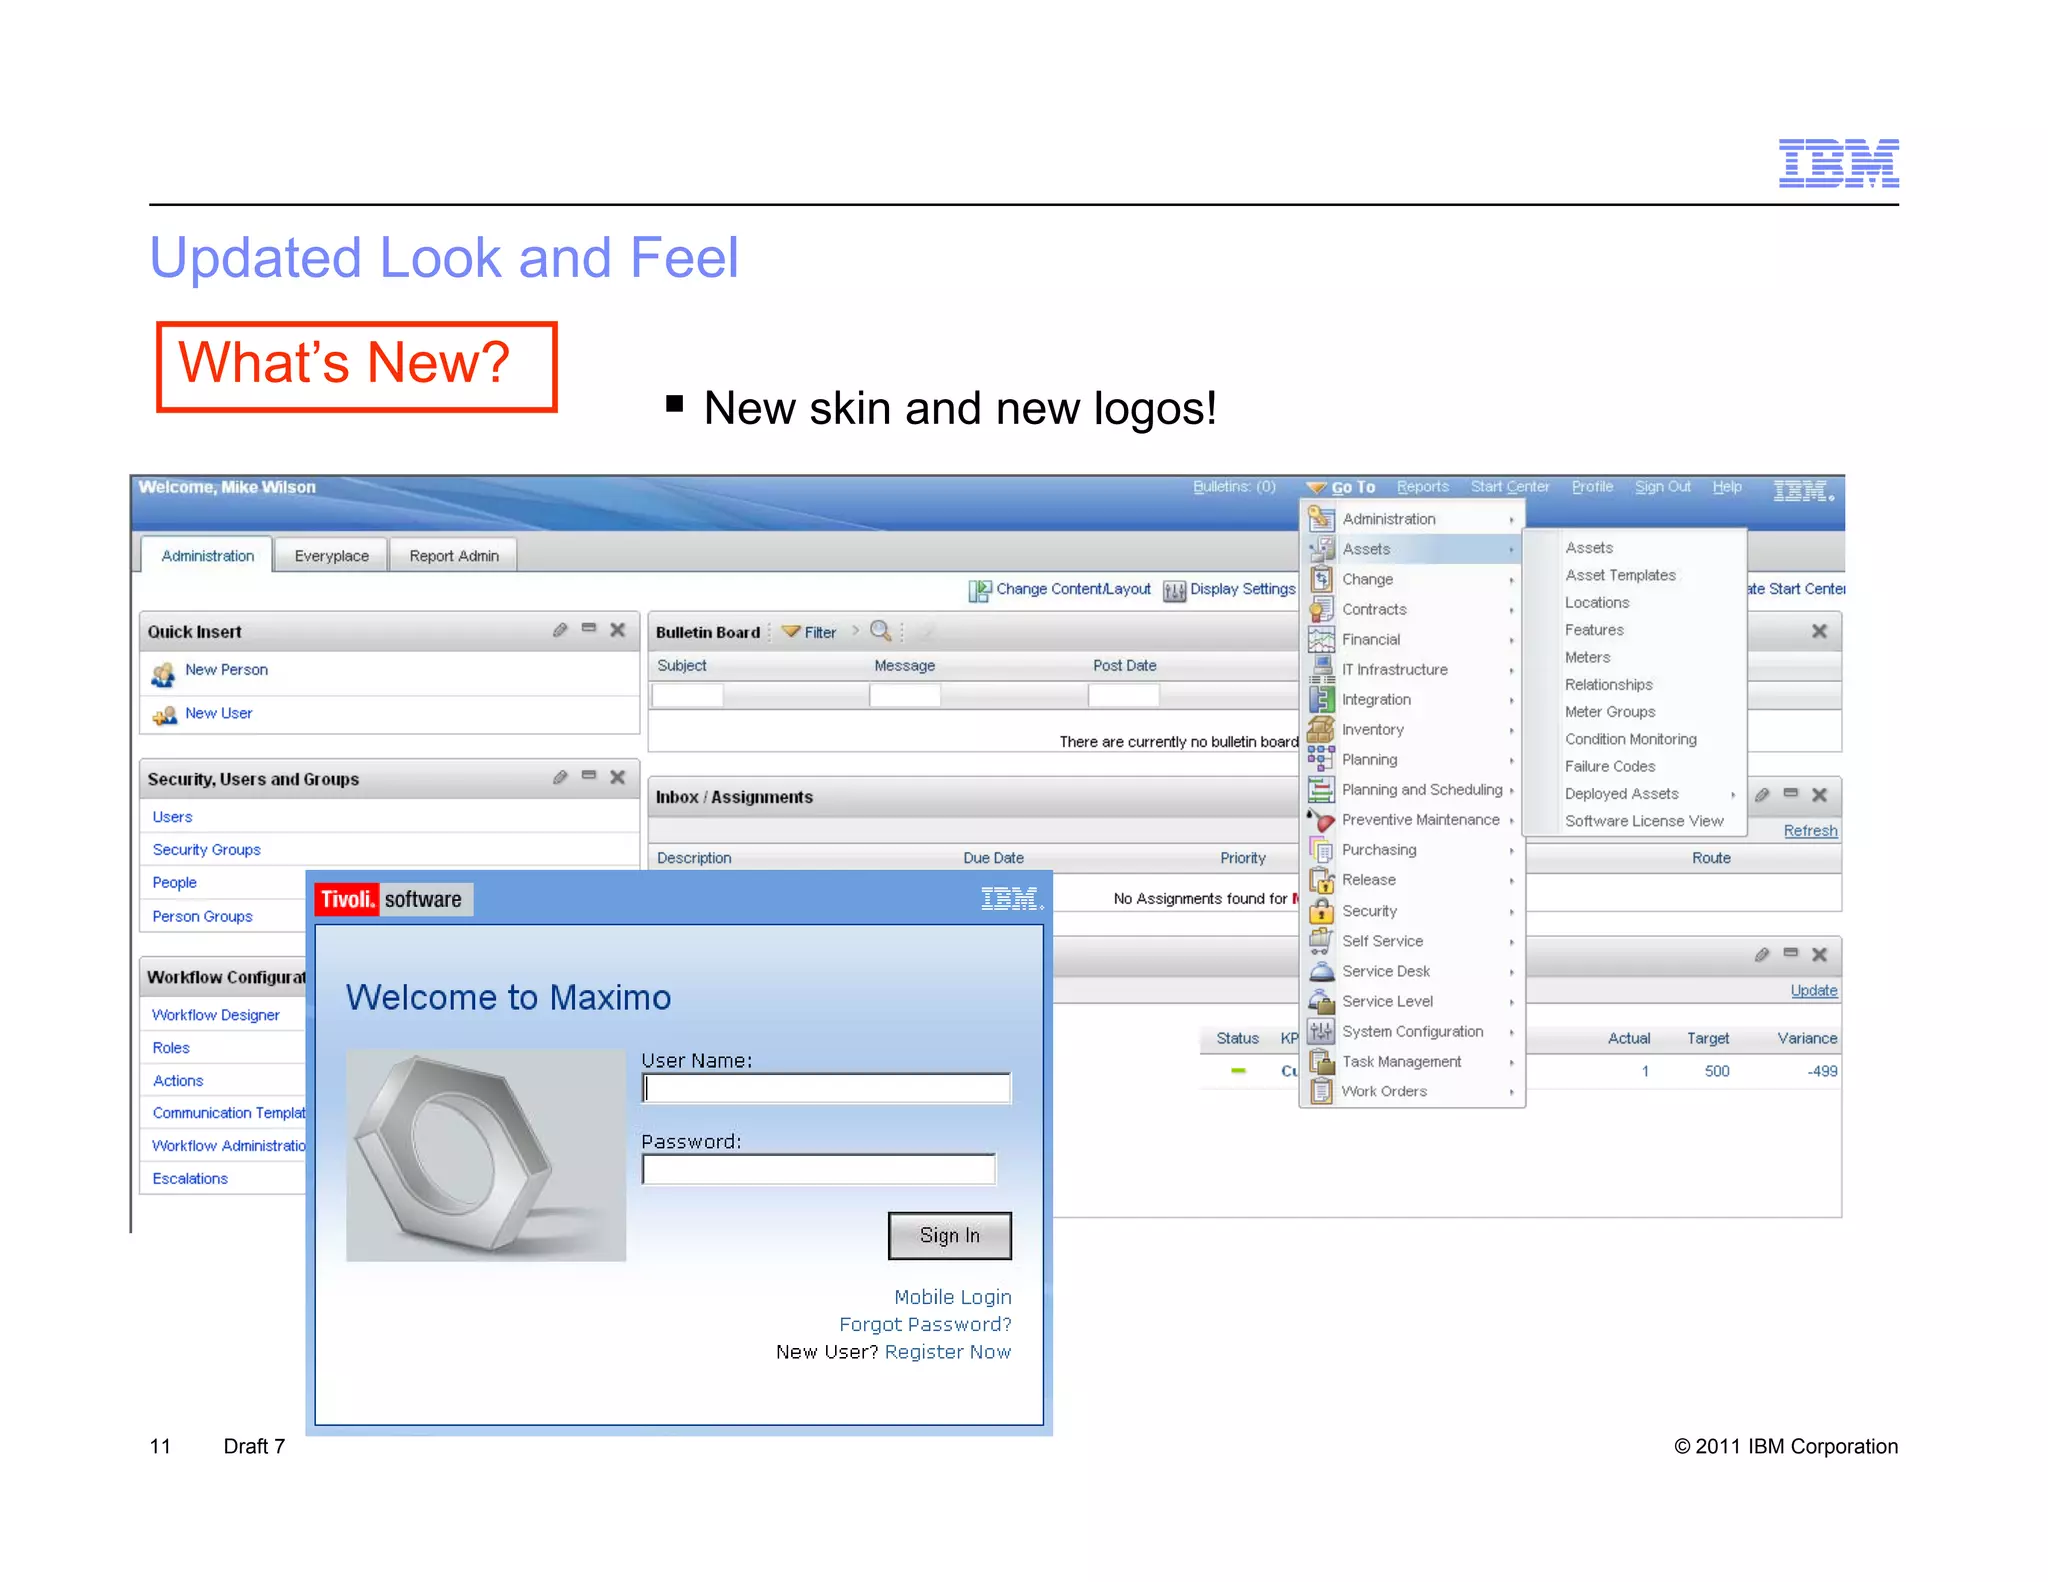The image size is (2048, 1582).
Task: Click the Sign In button
Action: [x=949, y=1235]
